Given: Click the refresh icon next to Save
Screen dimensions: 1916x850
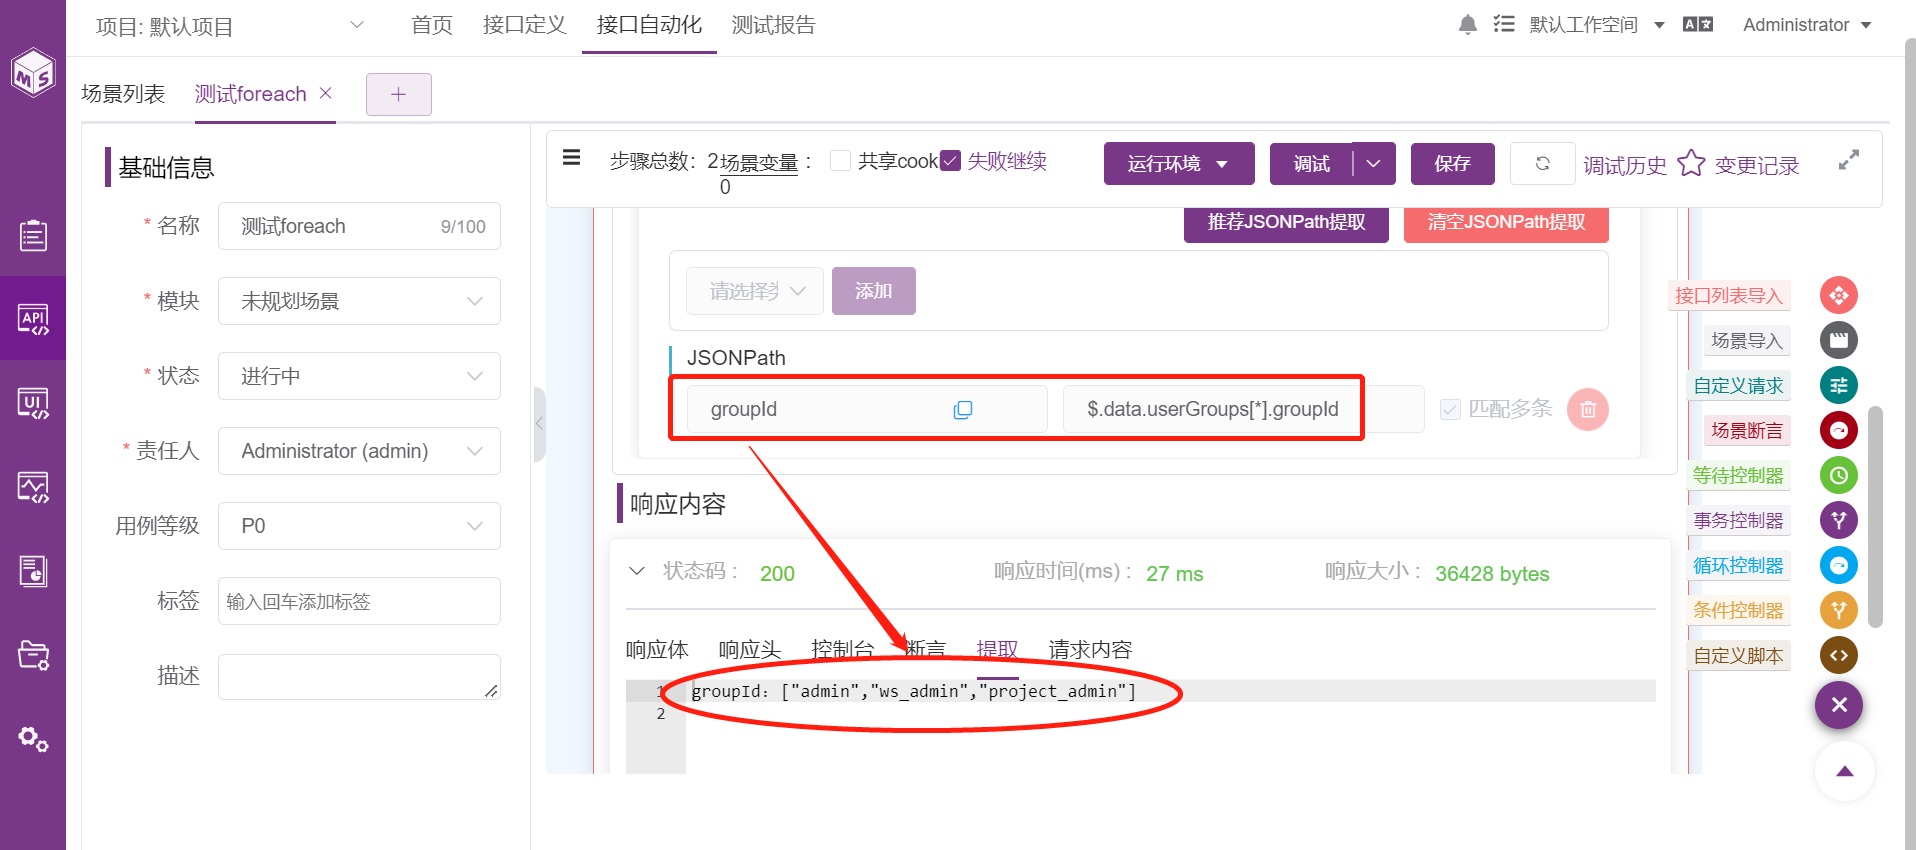Looking at the screenshot, I should 1542,163.
